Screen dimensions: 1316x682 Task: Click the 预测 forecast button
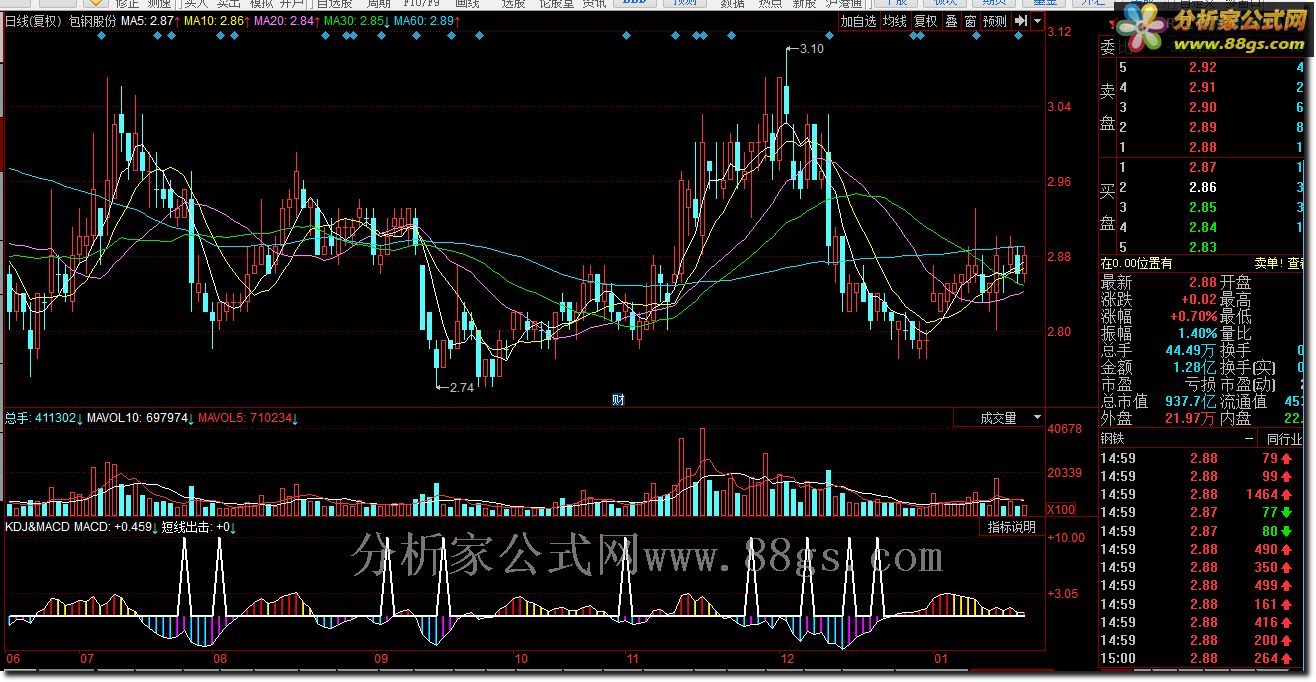coord(994,21)
